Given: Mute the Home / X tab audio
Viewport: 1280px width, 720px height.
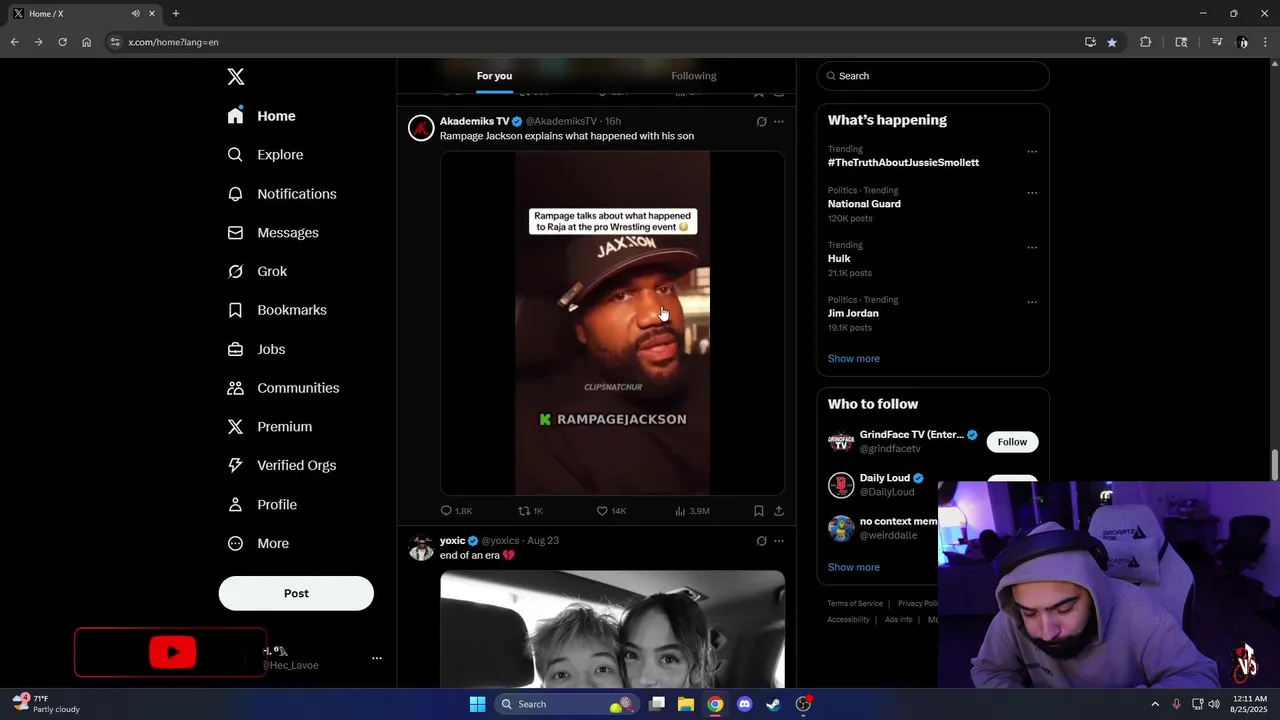Looking at the screenshot, I should point(136,13).
